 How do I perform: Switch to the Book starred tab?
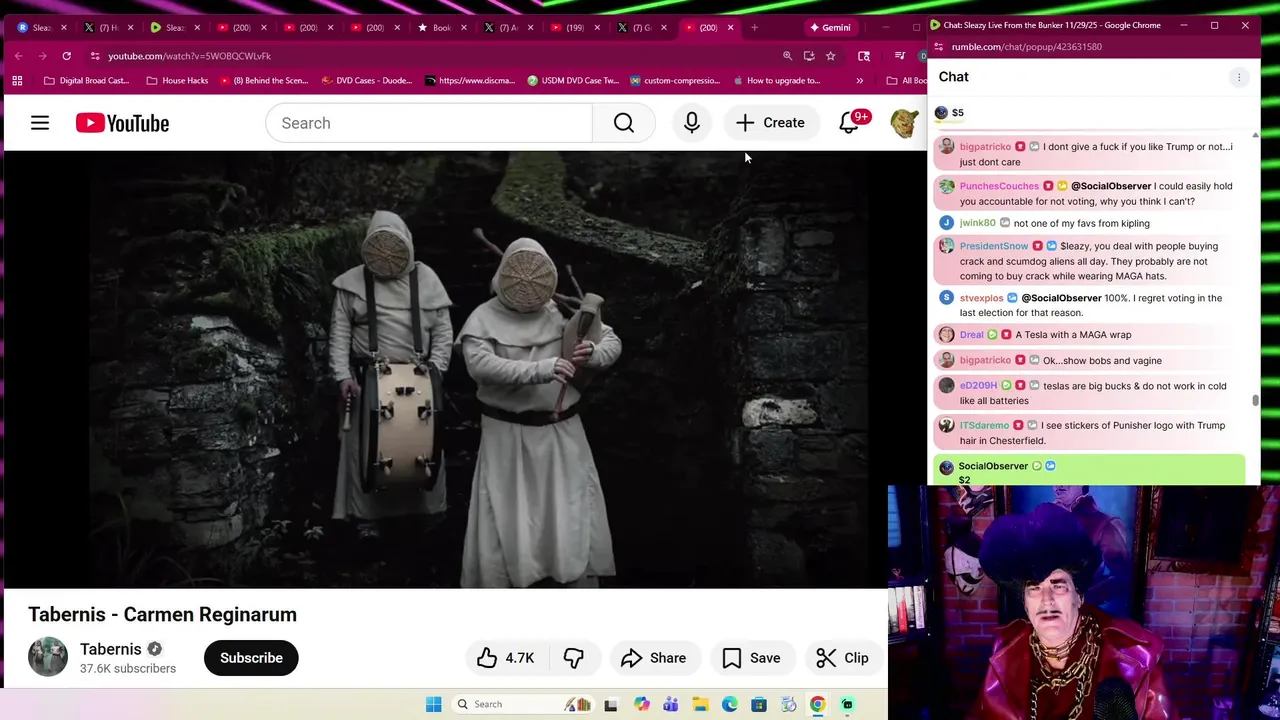pyautogui.click(x=434, y=27)
